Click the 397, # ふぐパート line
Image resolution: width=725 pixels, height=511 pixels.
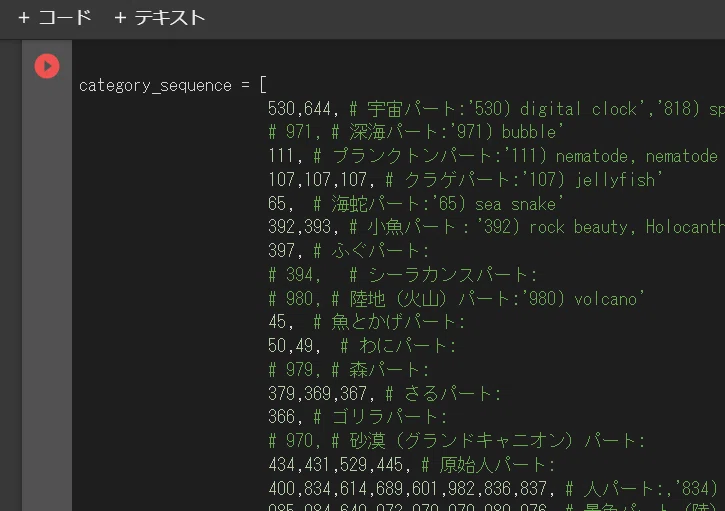[349, 251]
